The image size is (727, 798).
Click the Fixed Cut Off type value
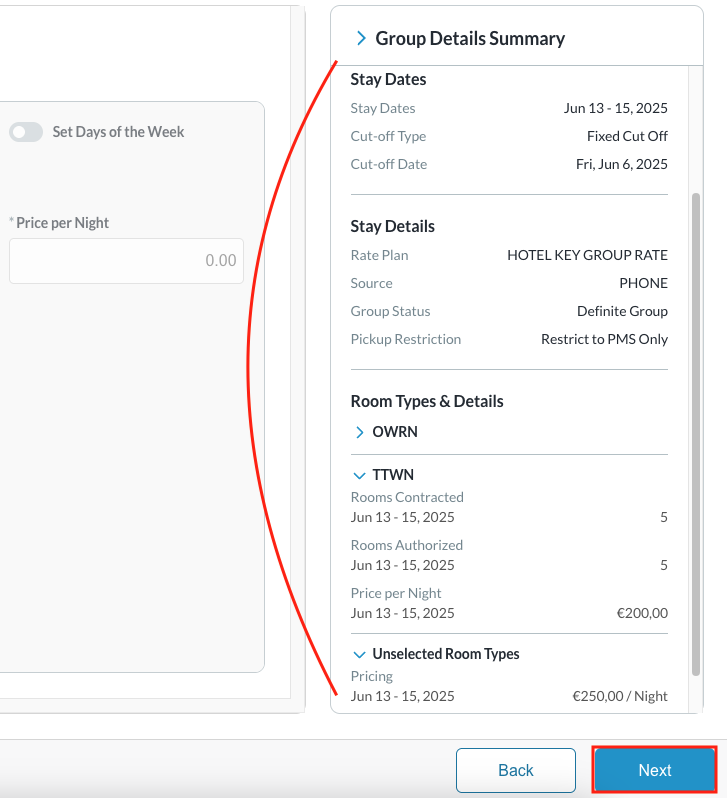[627, 136]
